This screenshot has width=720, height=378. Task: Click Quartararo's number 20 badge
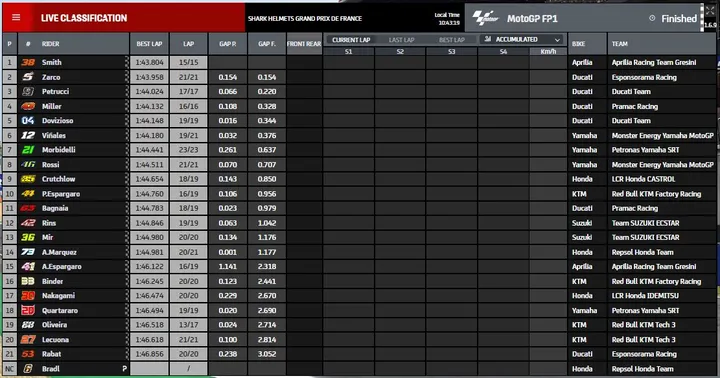28,310
